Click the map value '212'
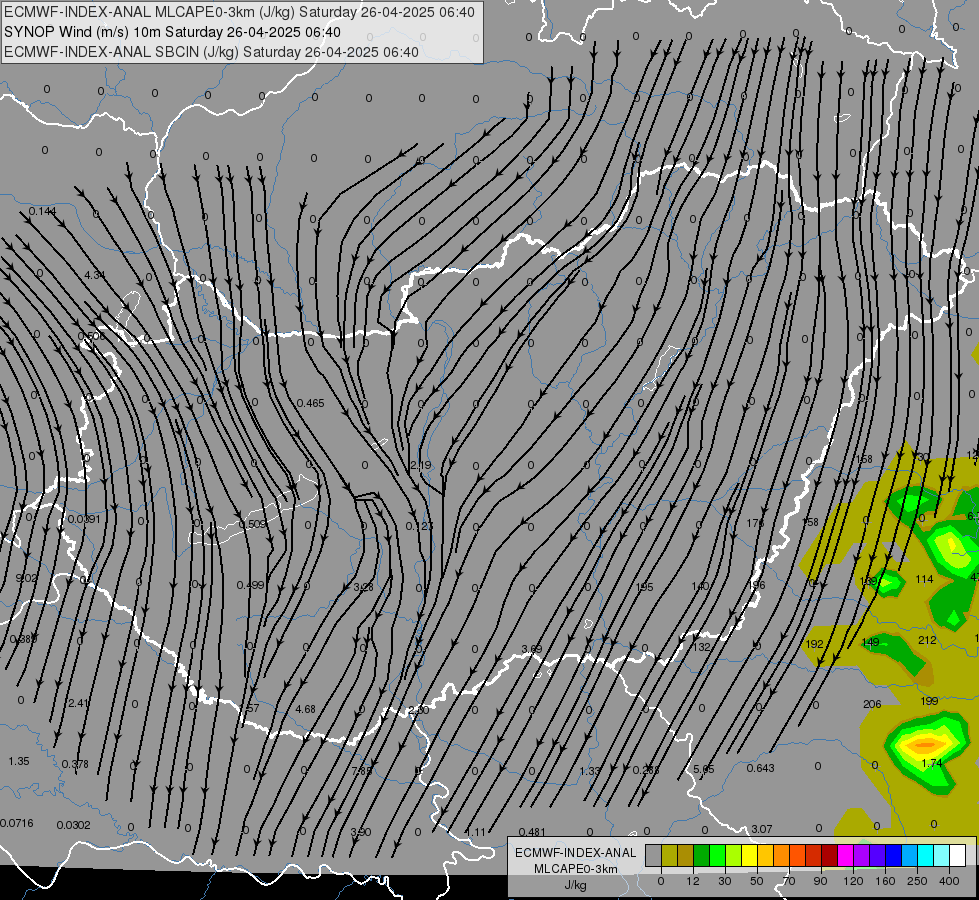 tap(927, 640)
